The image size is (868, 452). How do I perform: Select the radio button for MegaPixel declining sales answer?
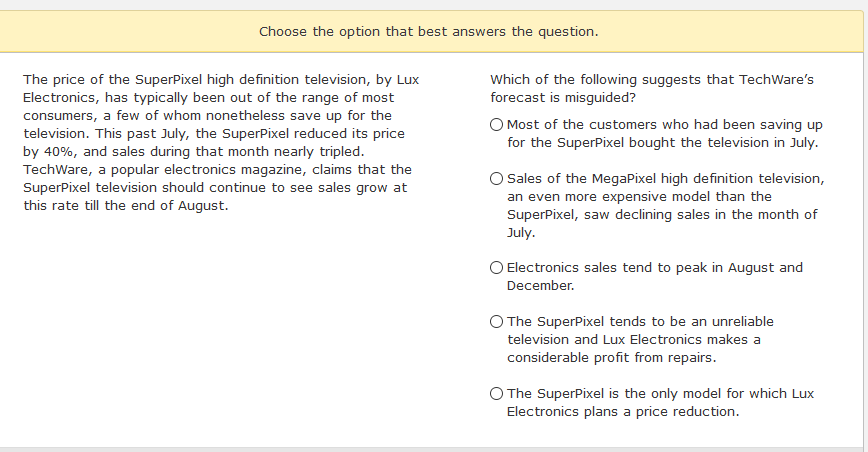click(497, 179)
